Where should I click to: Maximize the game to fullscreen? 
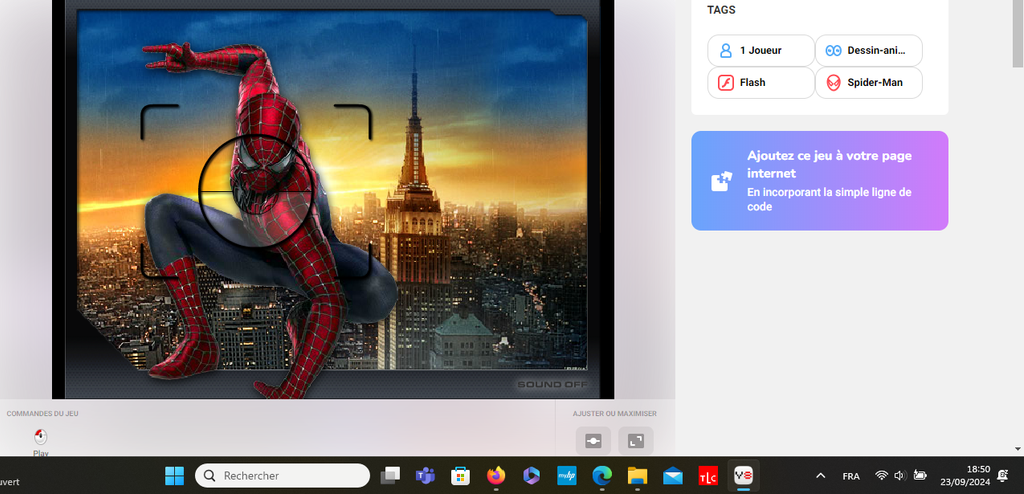click(635, 440)
